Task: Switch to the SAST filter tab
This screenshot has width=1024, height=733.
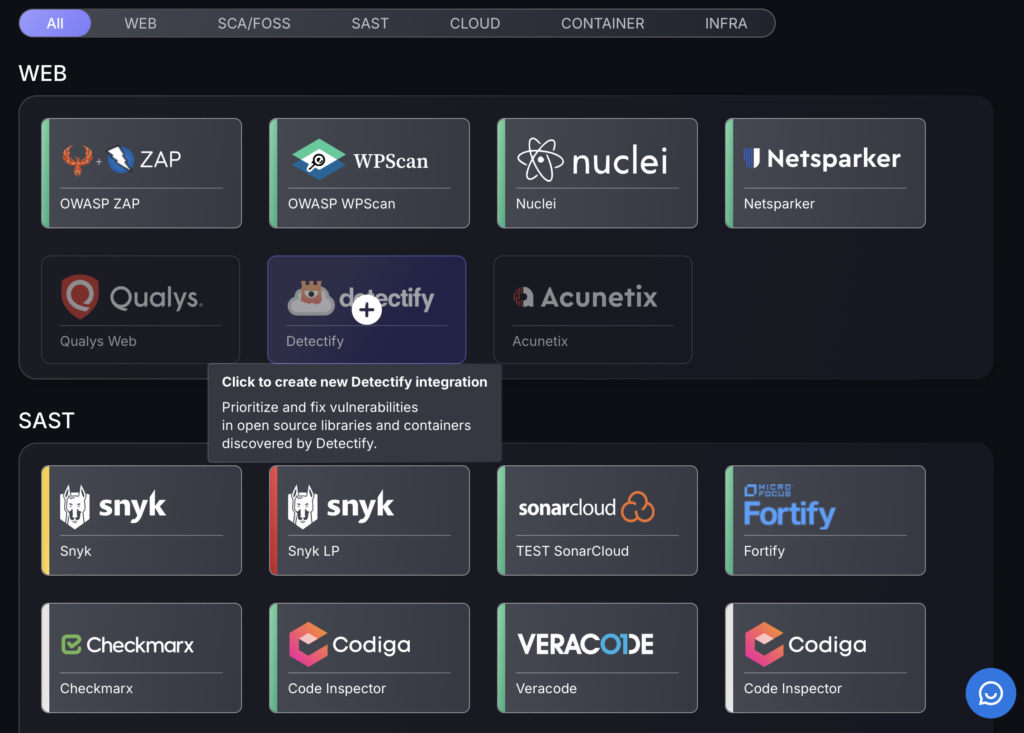Action: 370,24
